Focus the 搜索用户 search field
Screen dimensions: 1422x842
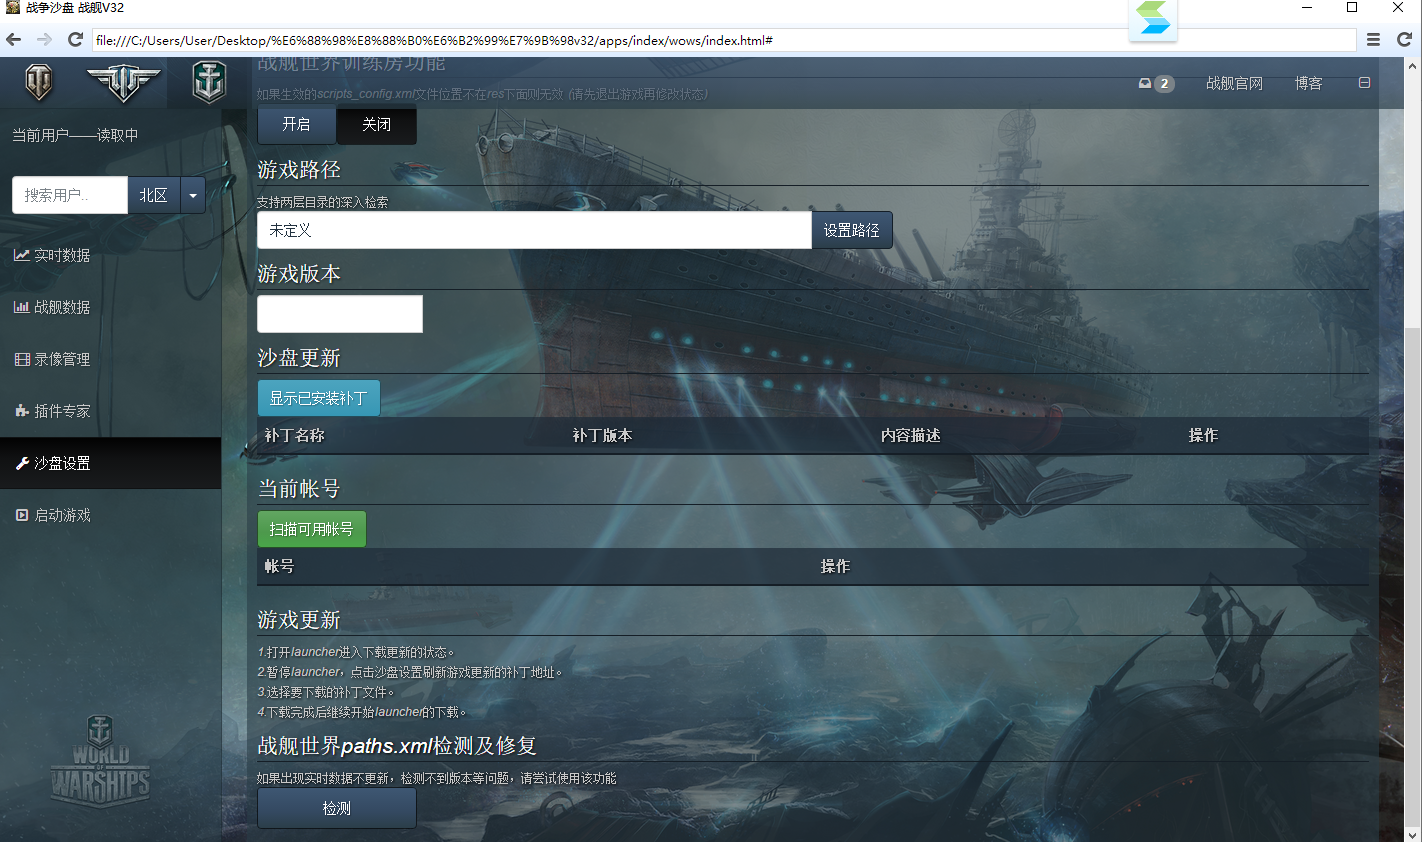[x=70, y=195]
